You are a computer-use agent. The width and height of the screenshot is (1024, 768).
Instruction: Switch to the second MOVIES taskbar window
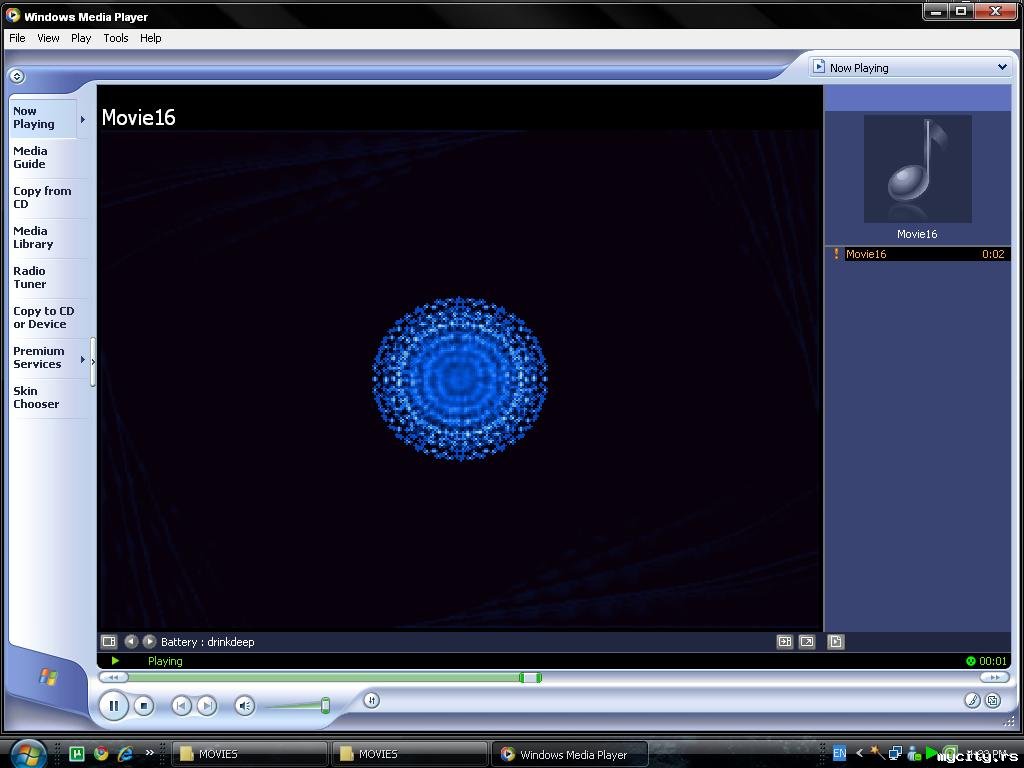(409, 754)
